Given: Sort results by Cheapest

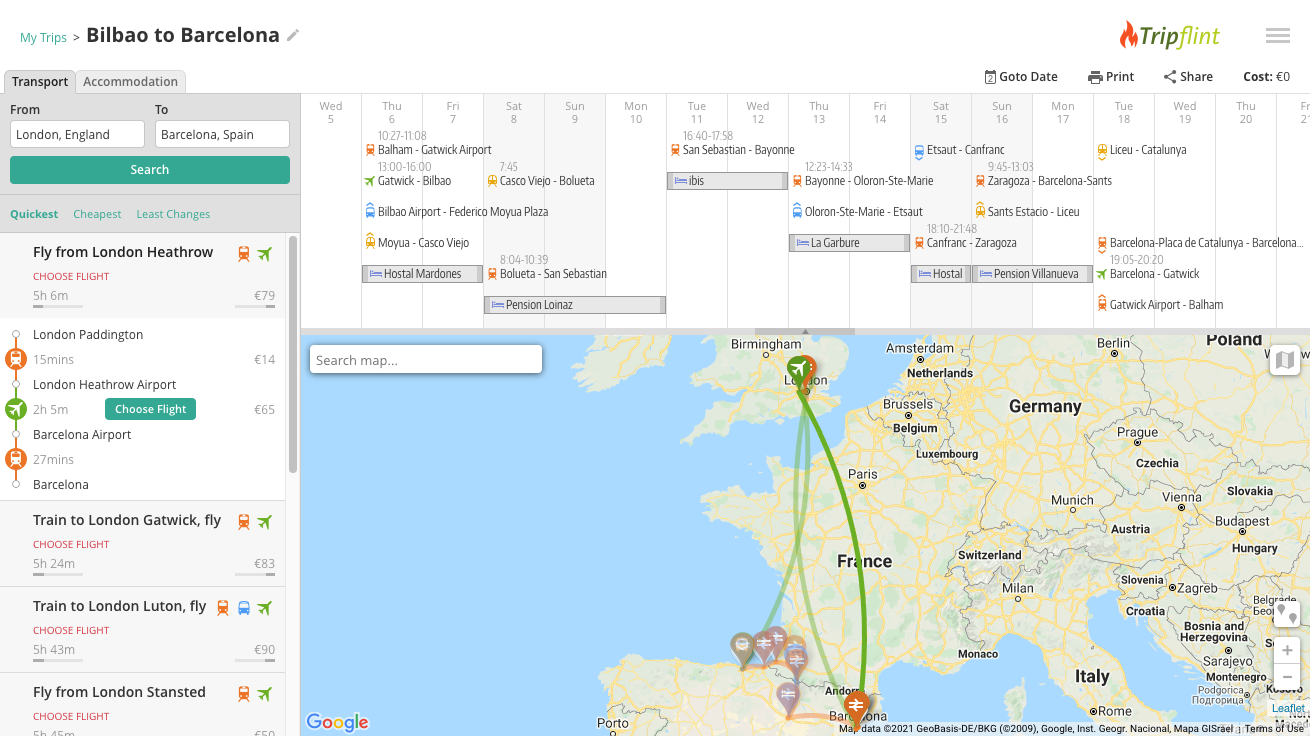Looking at the screenshot, I should pyautogui.click(x=97, y=214).
